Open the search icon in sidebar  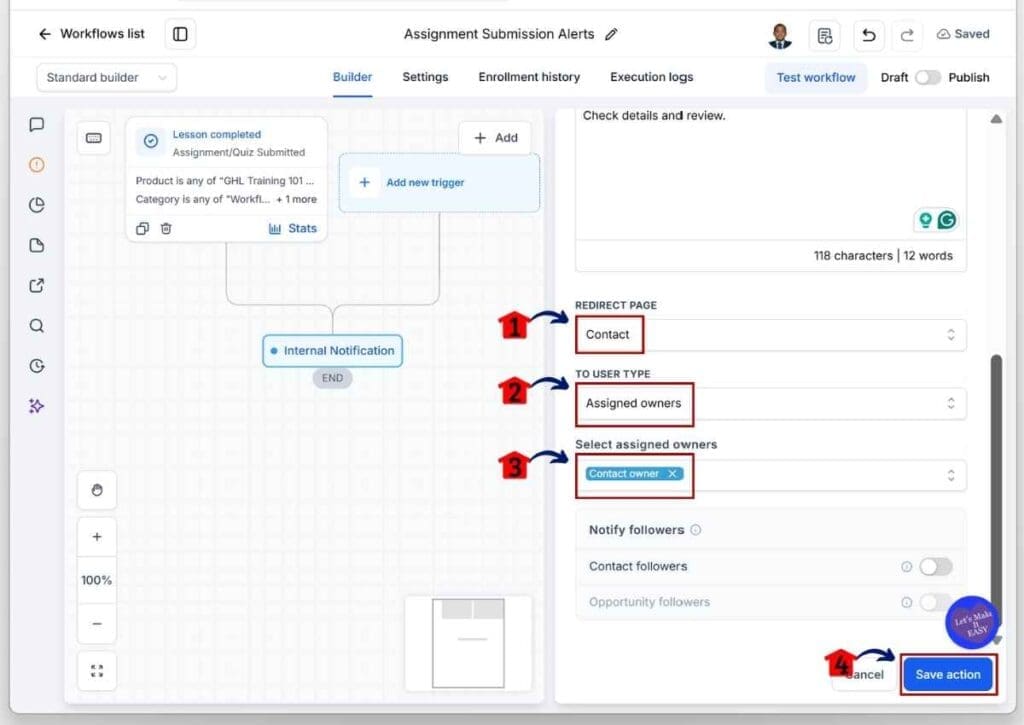point(37,325)
